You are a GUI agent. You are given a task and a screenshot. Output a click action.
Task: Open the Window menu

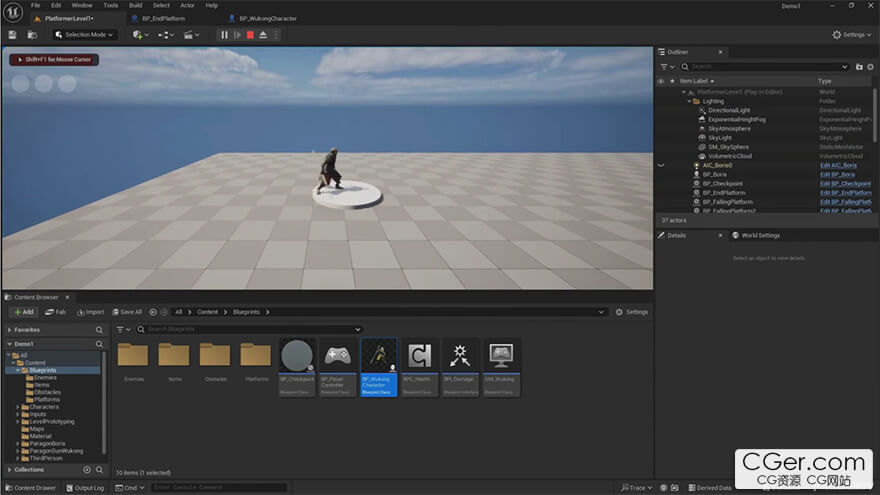82,5
